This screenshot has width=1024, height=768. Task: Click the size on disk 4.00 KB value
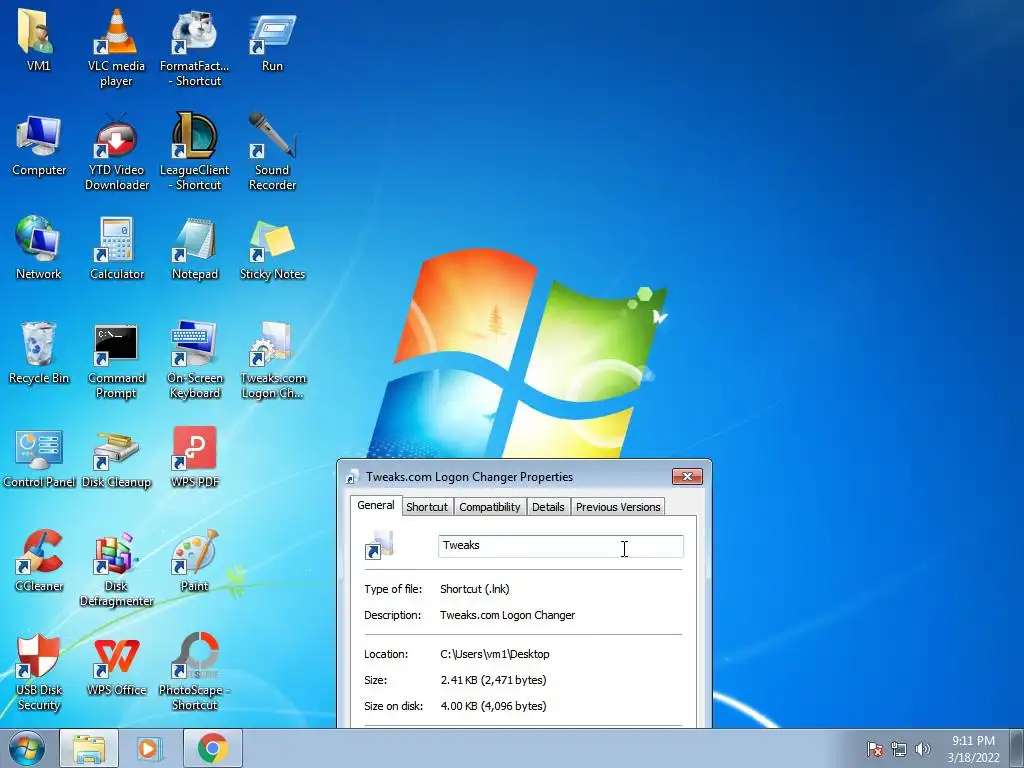tap(494, 707)
